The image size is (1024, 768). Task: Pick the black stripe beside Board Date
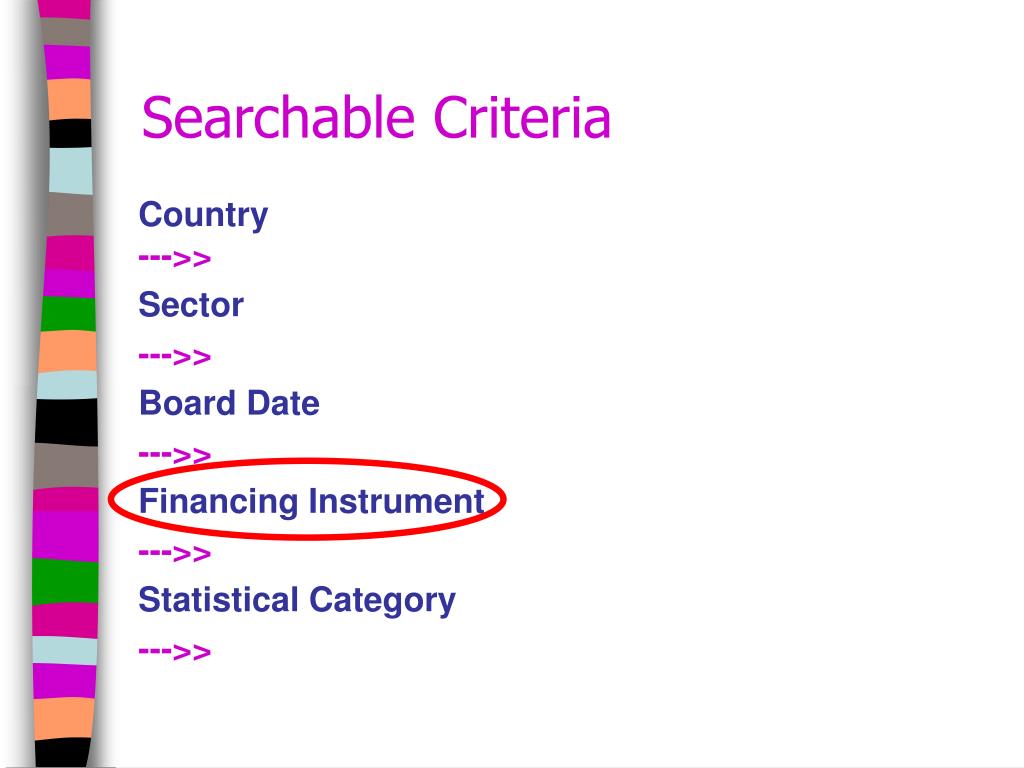coord(66,421)
